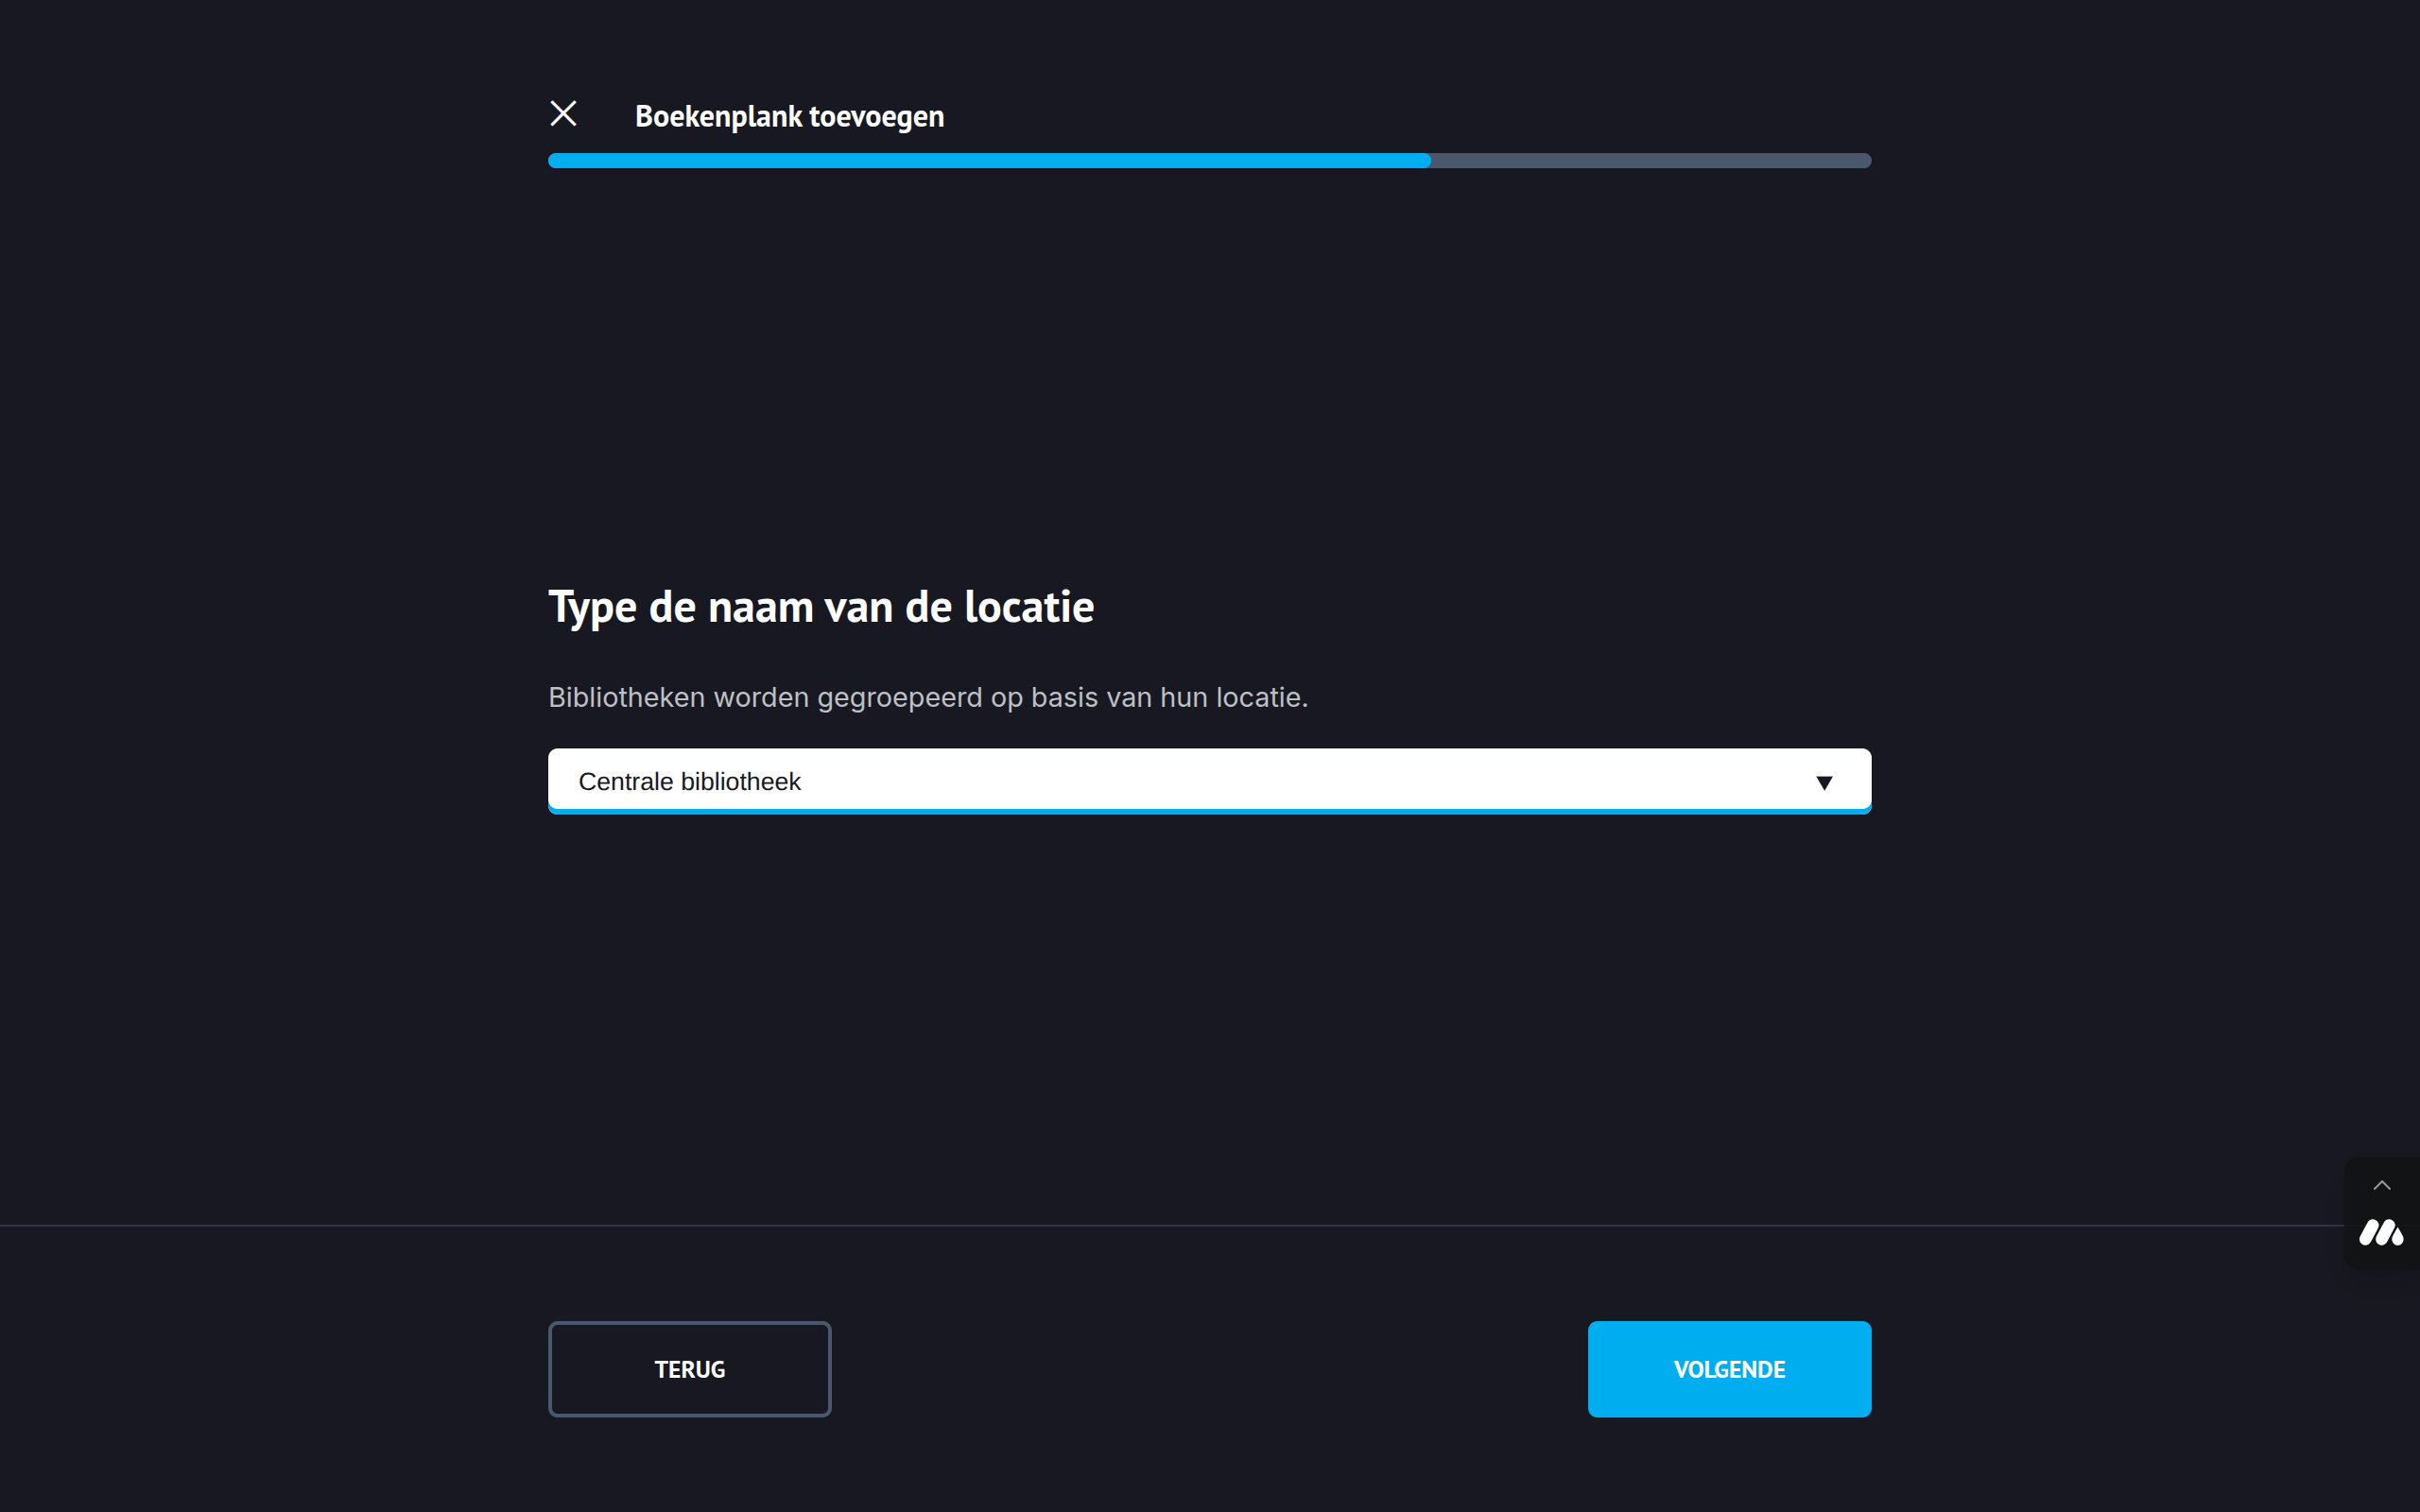The width and height of the screenshot is (2420, 1512).
Task: Click the word 'Type' in the heading
Action: click(592, 607)
